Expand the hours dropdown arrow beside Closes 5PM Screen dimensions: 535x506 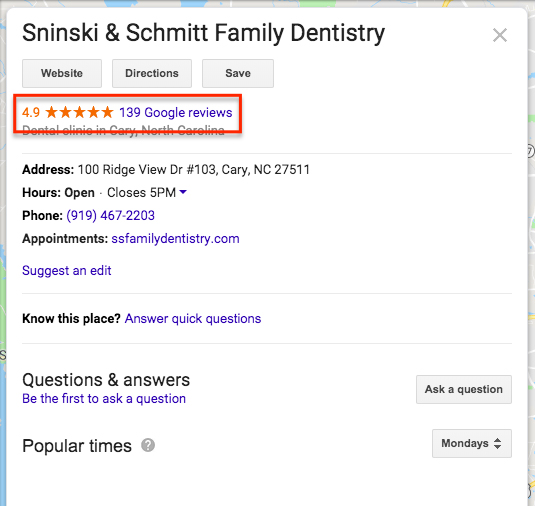[183, 192]
